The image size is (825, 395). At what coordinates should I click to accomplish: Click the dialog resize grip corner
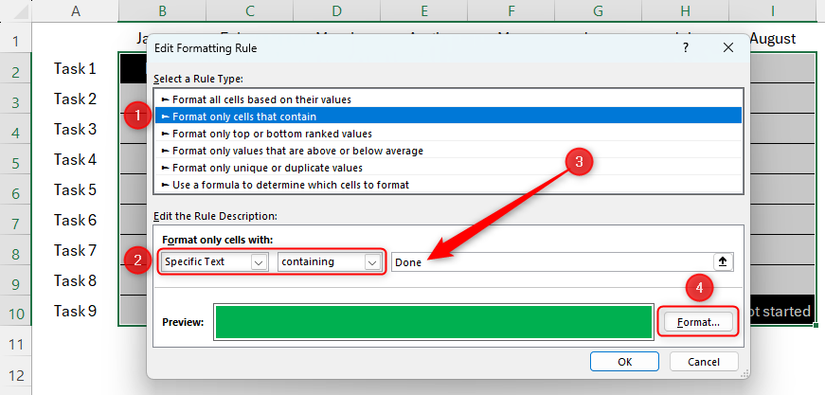pos(744,373)
